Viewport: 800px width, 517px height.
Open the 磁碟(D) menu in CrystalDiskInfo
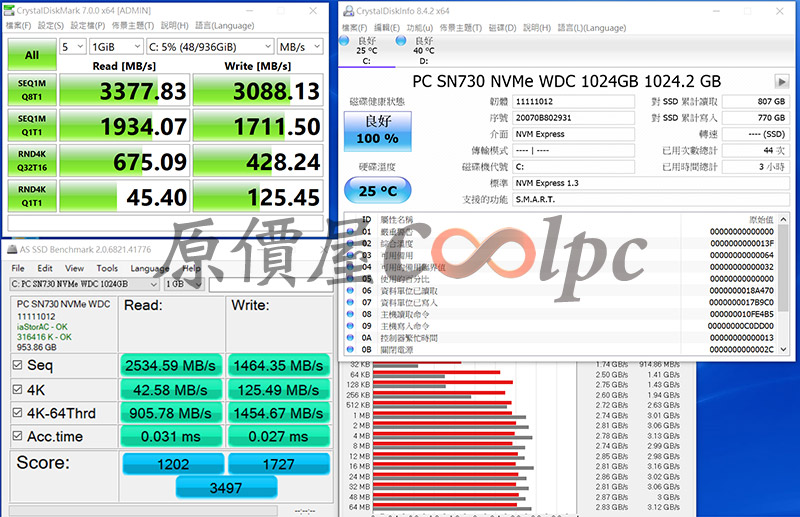(x=503, y=28)
